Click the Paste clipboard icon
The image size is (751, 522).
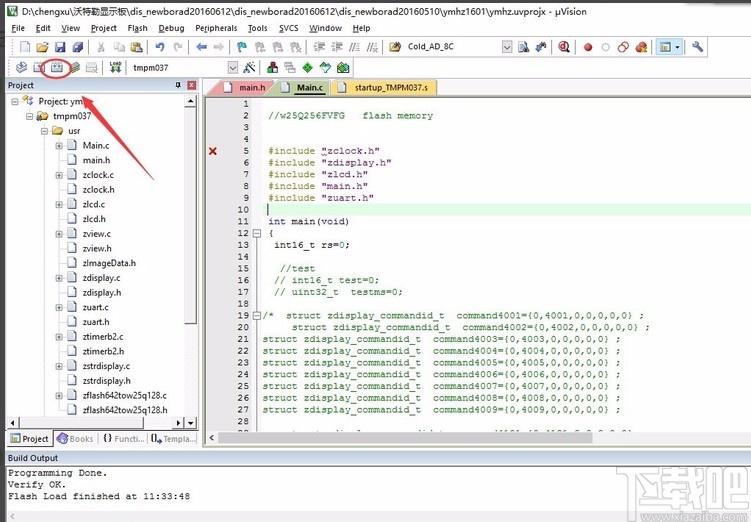pos(137,47)
